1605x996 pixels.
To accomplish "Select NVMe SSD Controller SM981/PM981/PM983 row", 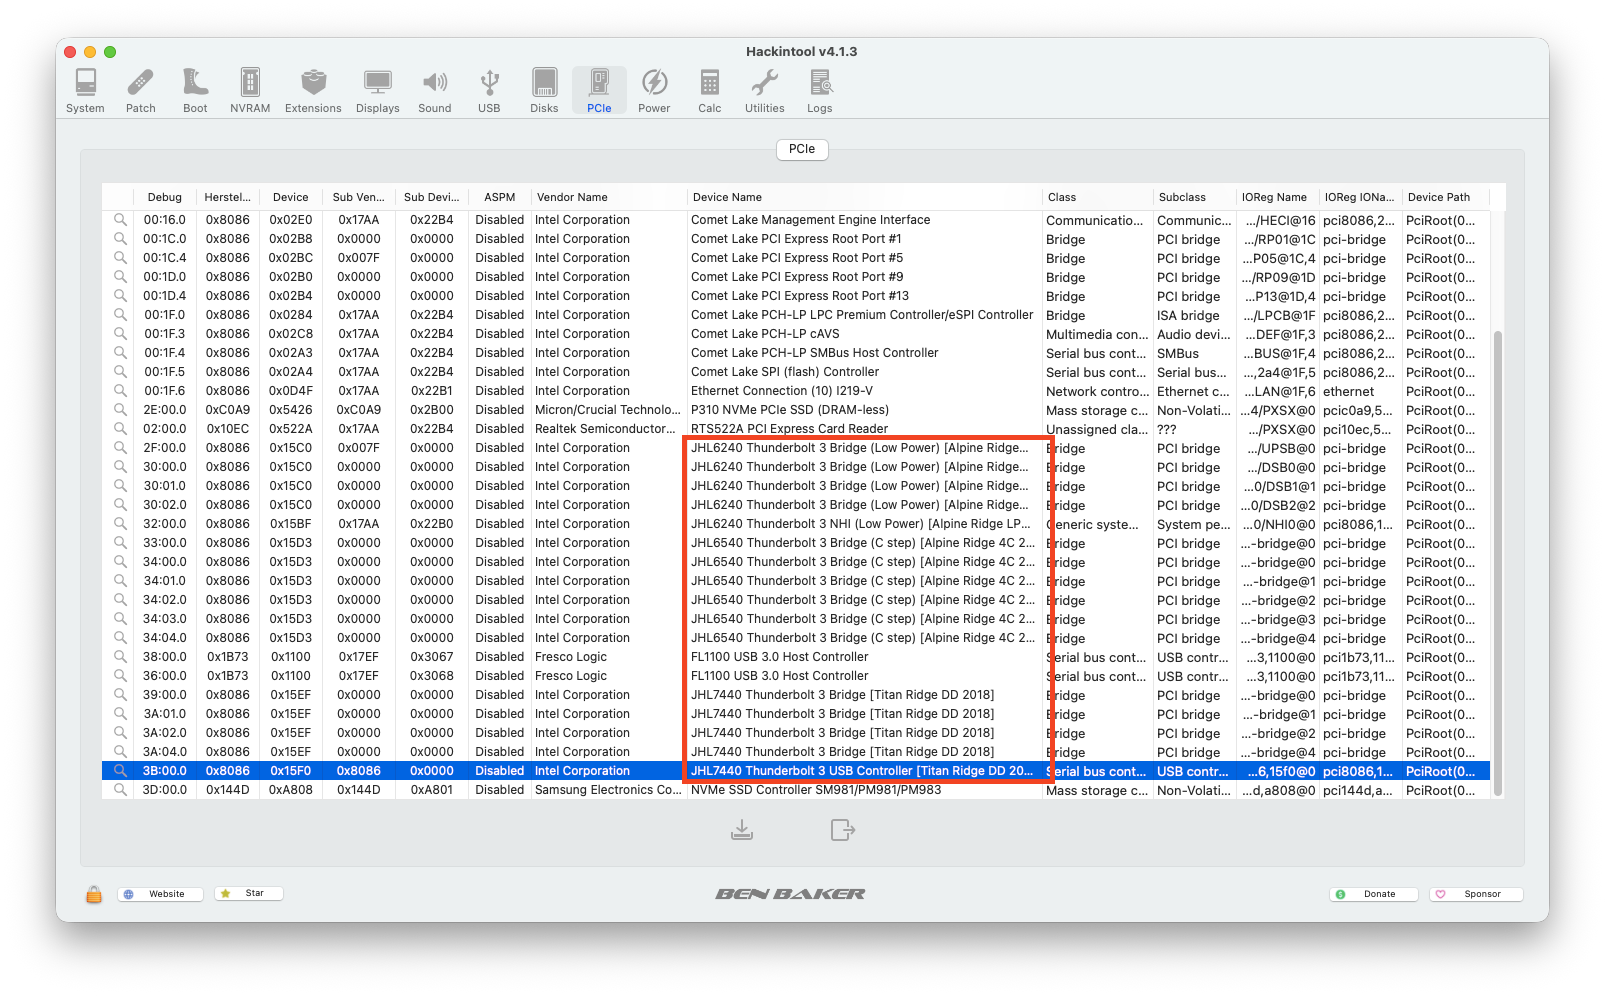I will click(x=796, y=790).
